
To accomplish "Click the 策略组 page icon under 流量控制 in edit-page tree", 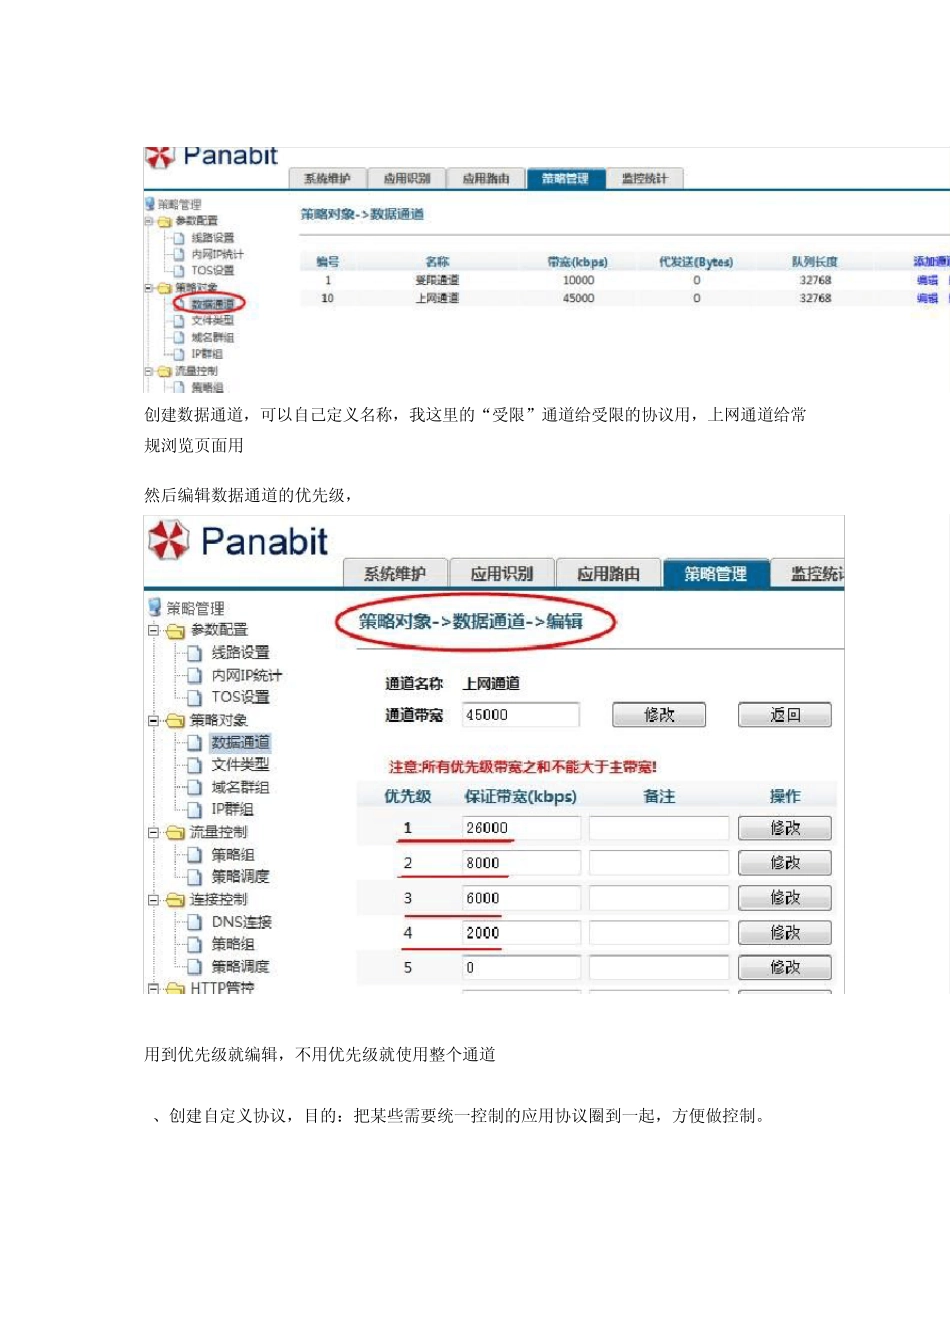I will click(195, 854).
